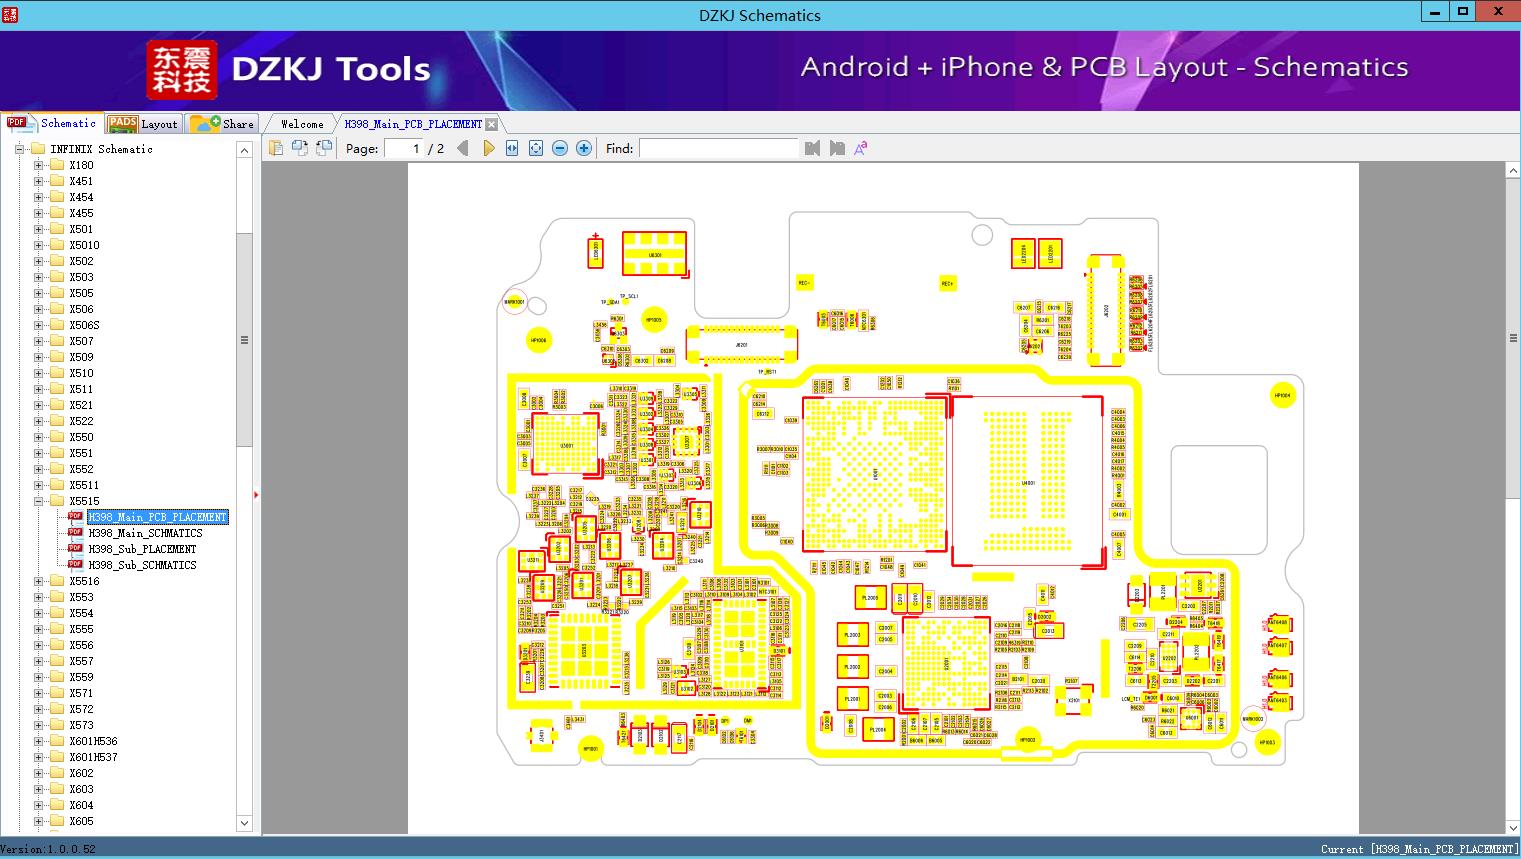Toggle match case search icon
The width and height of the screenshot is (1521, 859).
(x=860, y=148)
